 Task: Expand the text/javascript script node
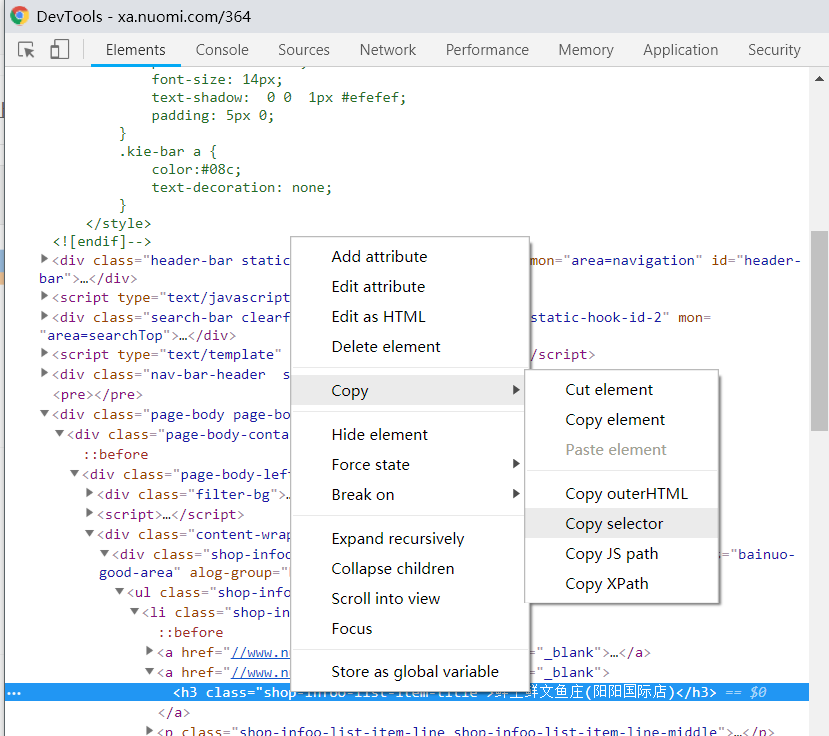44,296
